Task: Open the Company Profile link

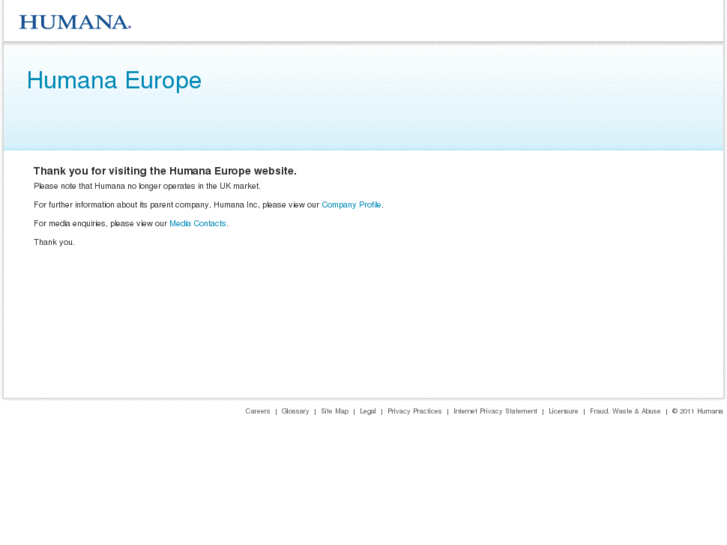Action: (x=351, y=205)
